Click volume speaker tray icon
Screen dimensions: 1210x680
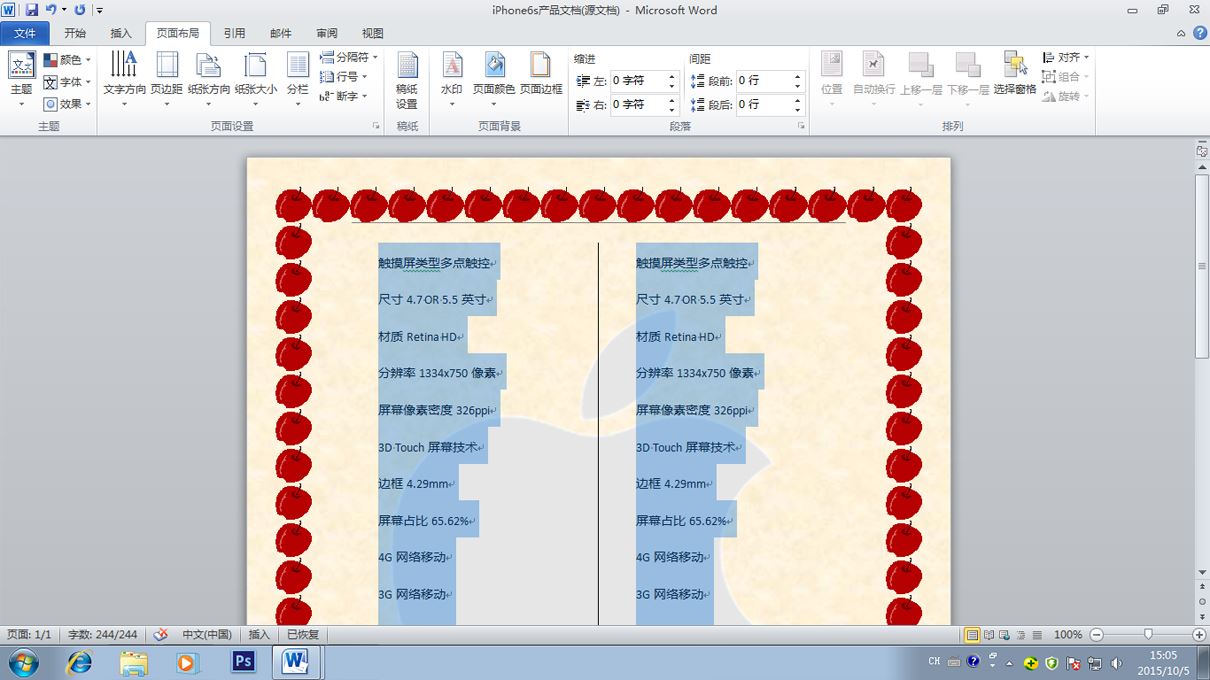pyautogui.click(x=1117, y=662)
